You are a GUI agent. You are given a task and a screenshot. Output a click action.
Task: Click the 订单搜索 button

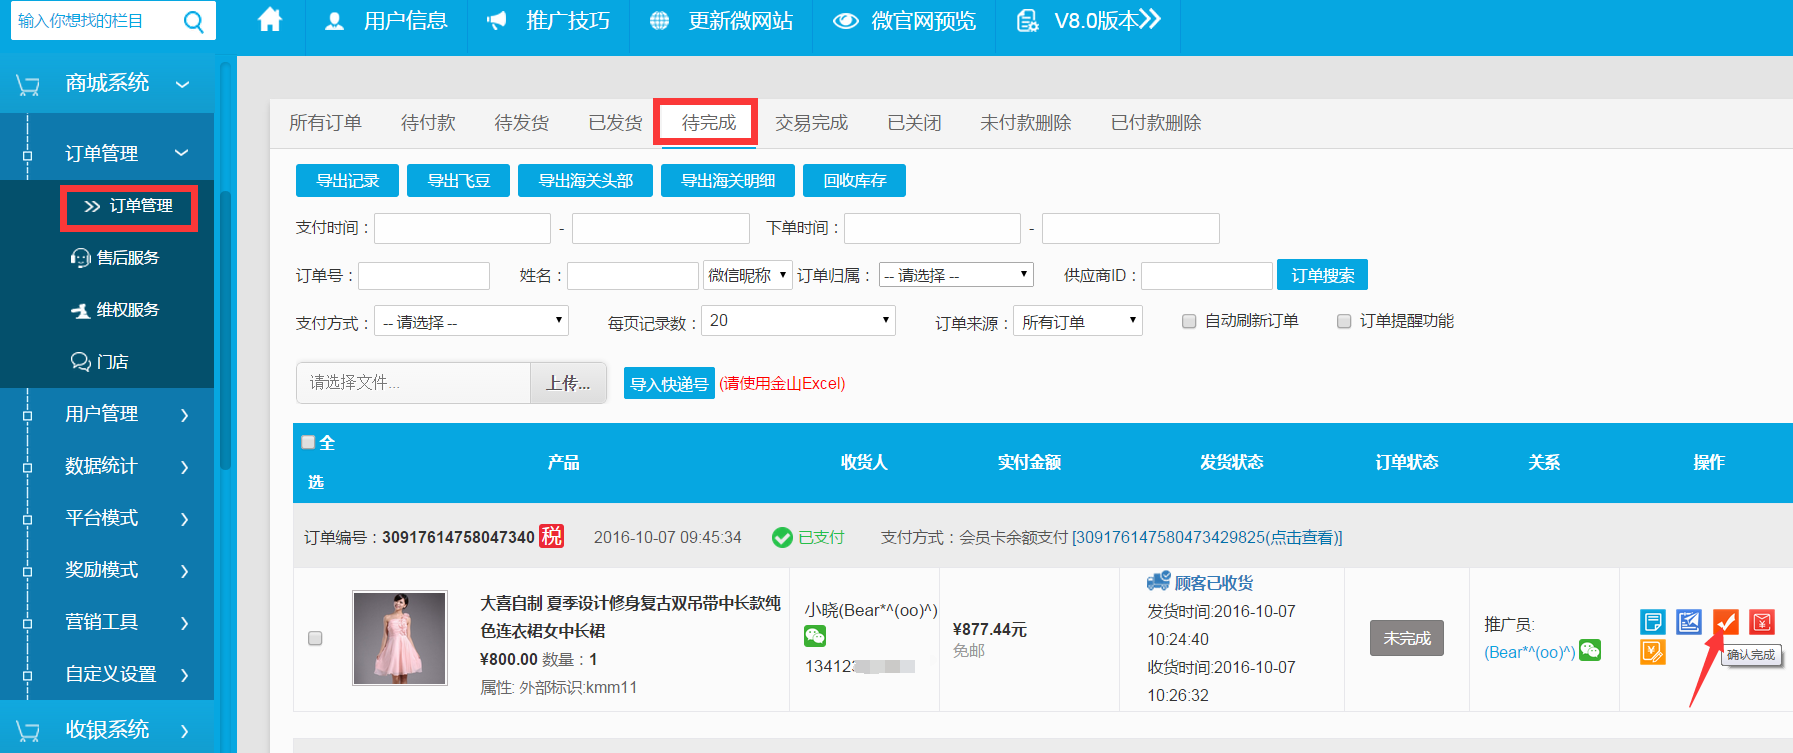point(1322,275)
